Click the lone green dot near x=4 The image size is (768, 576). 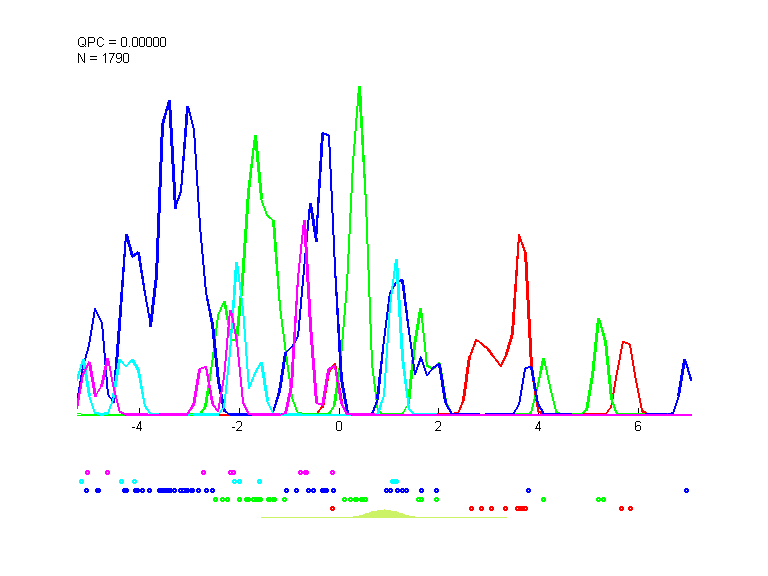[x=543, y=499]
